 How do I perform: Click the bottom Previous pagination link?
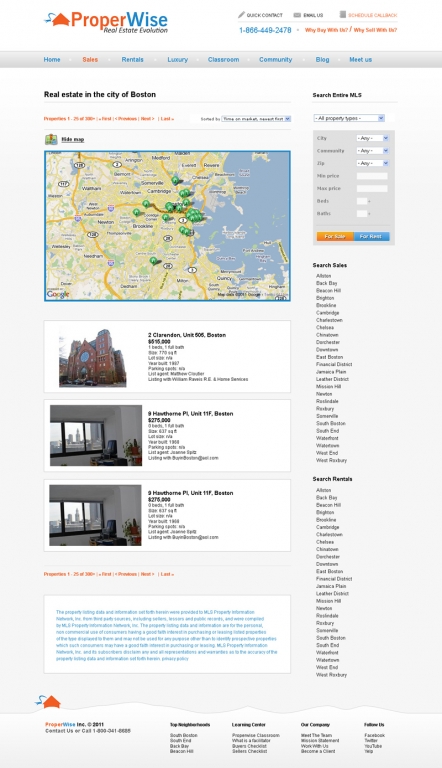(x=126, y=574)
